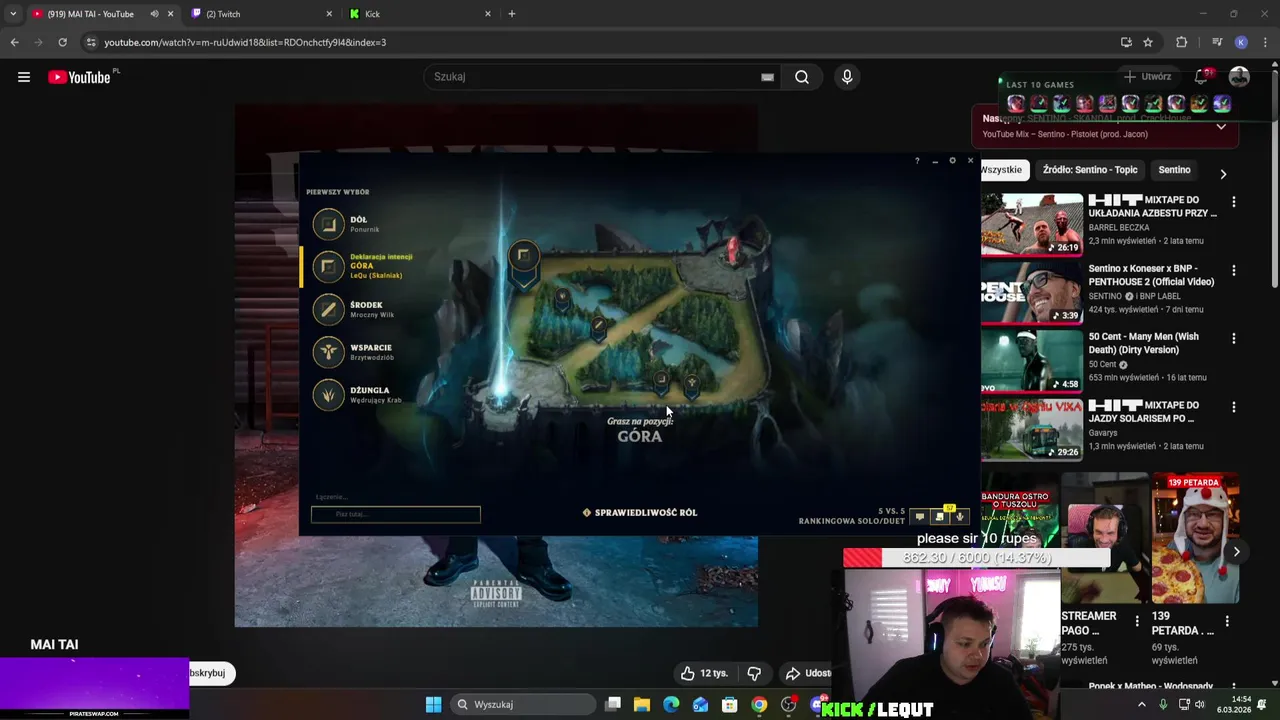Viewport: 1280px width, 720px height.
Task: Open Microsoft Edge from taskbar
Action: click(671, 704)
